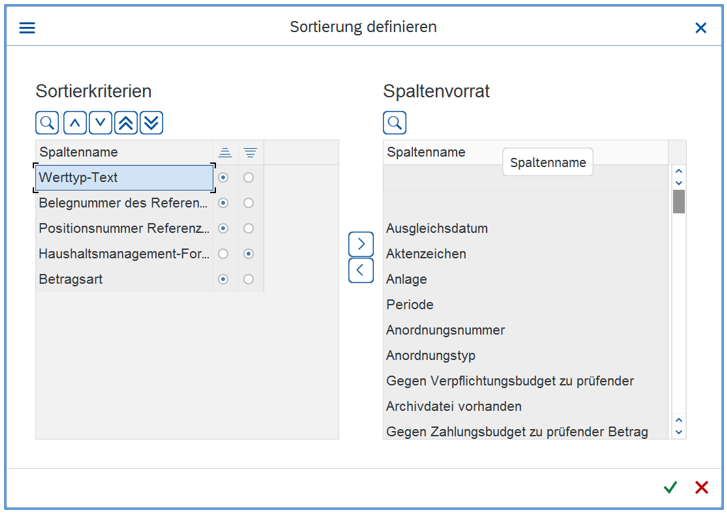
Task: Move selected sort criterion down one position
Action: pos(100,123)
